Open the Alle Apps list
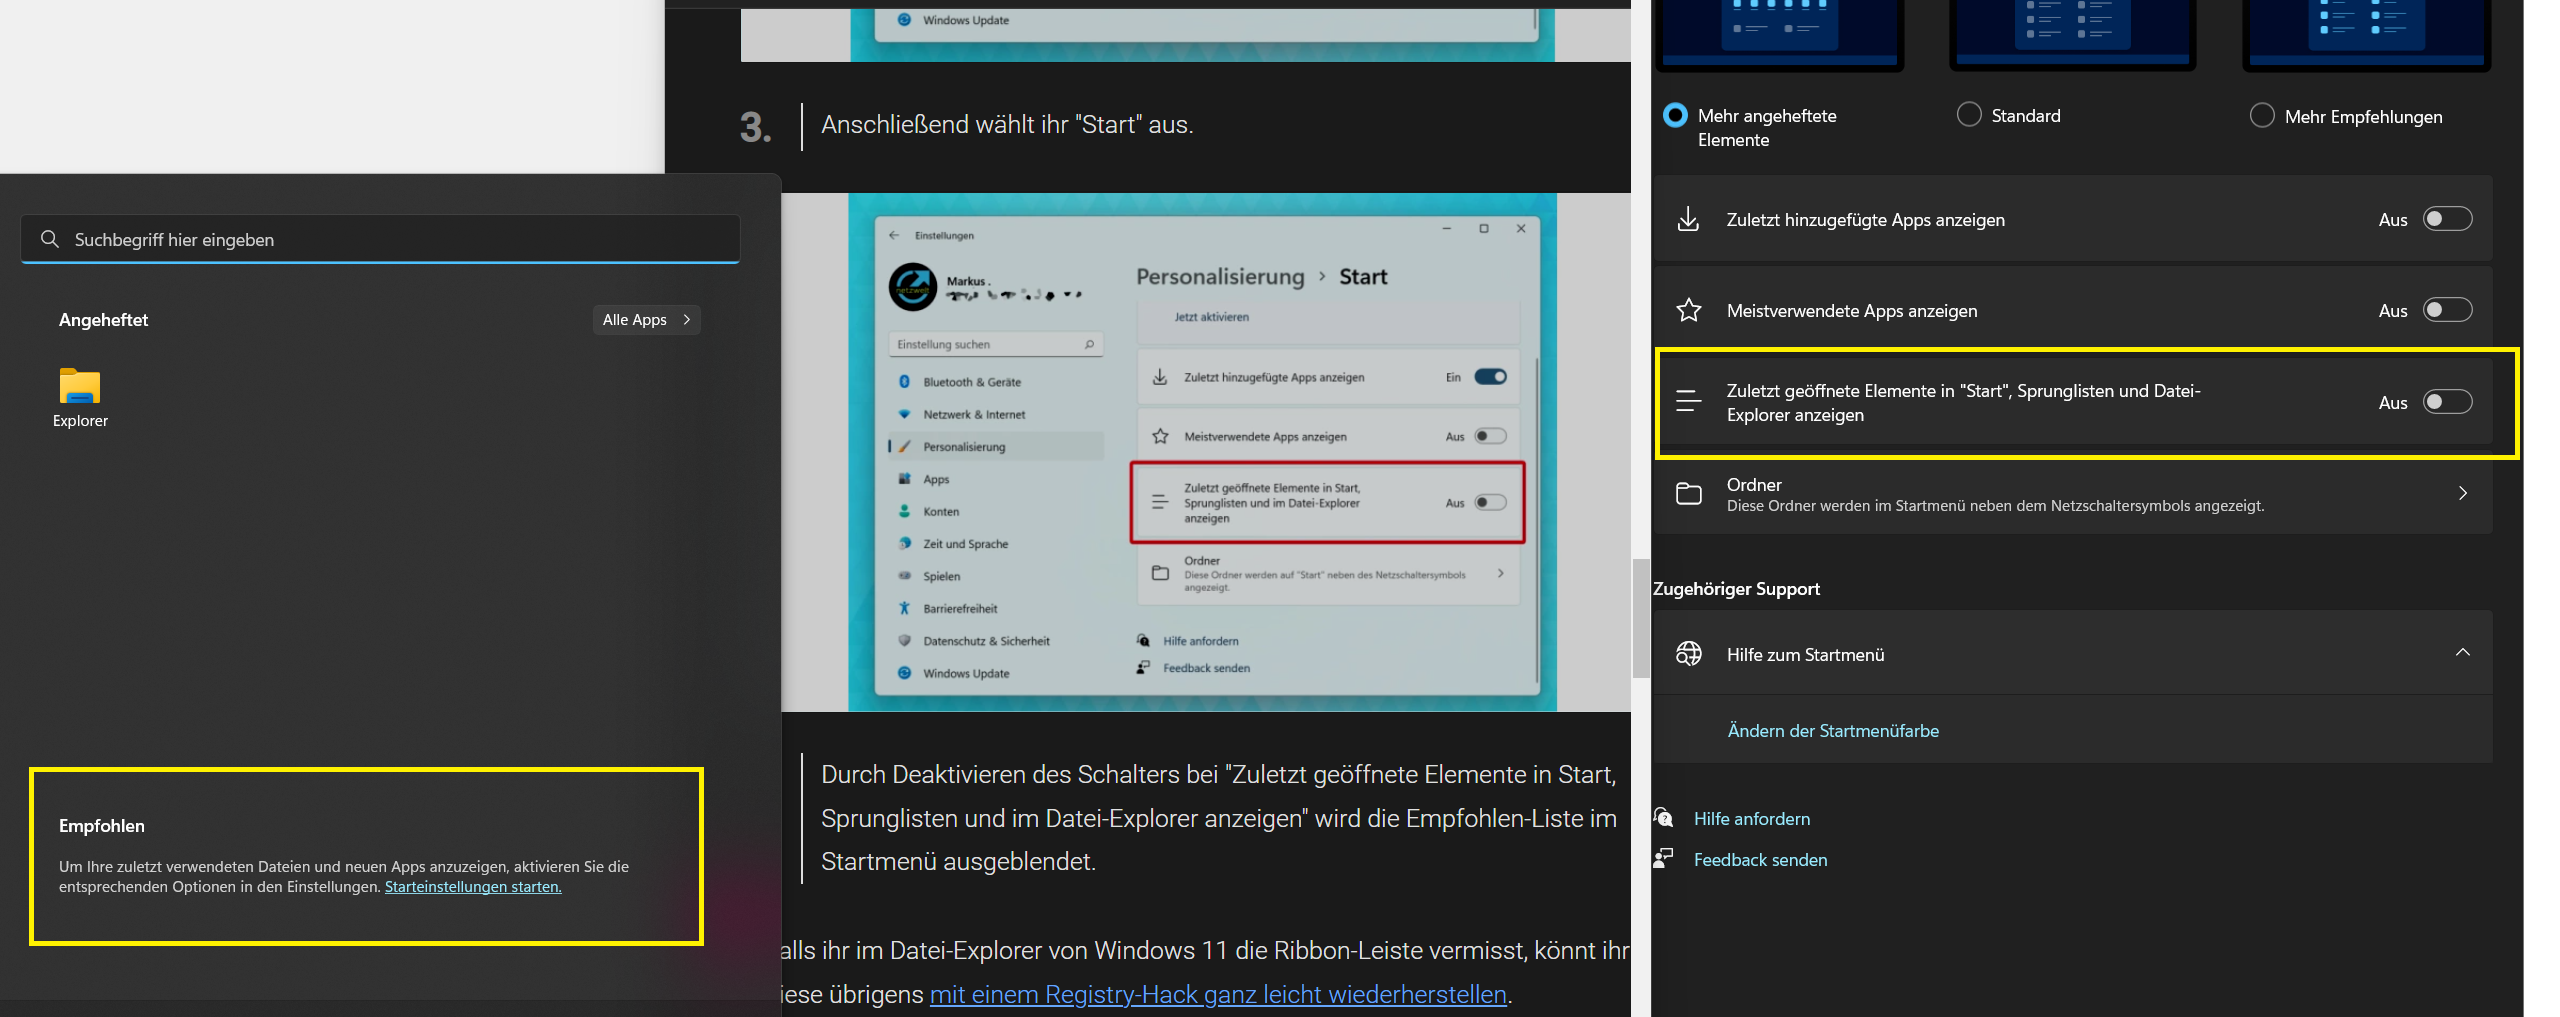 (646, 319)
